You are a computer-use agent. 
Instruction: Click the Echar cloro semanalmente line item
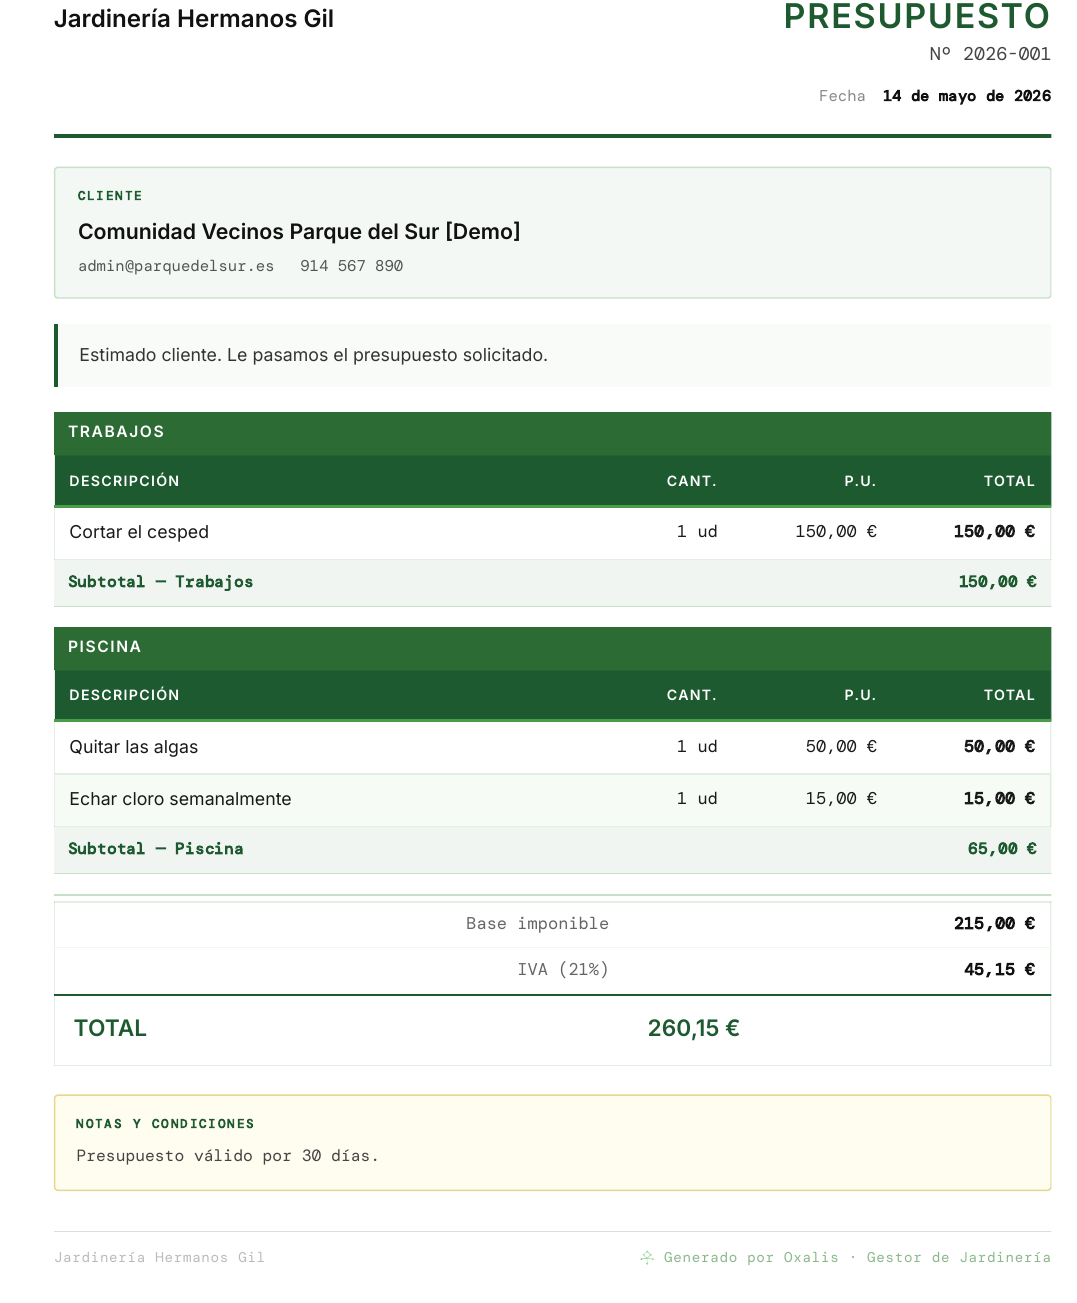[552, 799]
